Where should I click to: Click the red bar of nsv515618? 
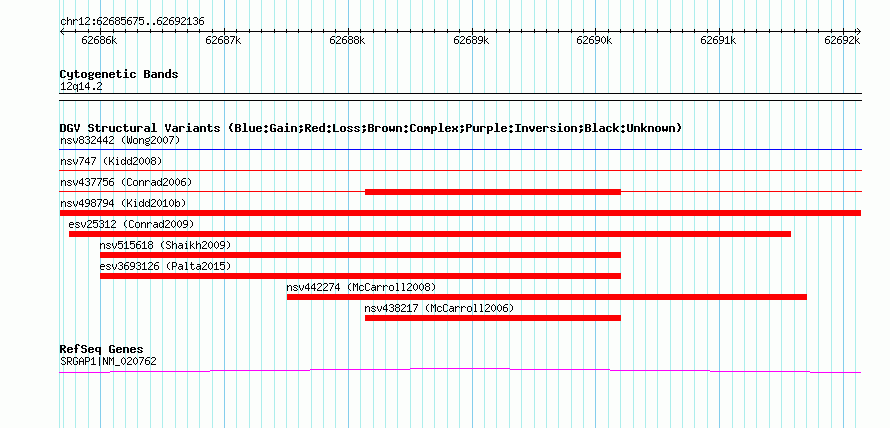coord(360,255)
